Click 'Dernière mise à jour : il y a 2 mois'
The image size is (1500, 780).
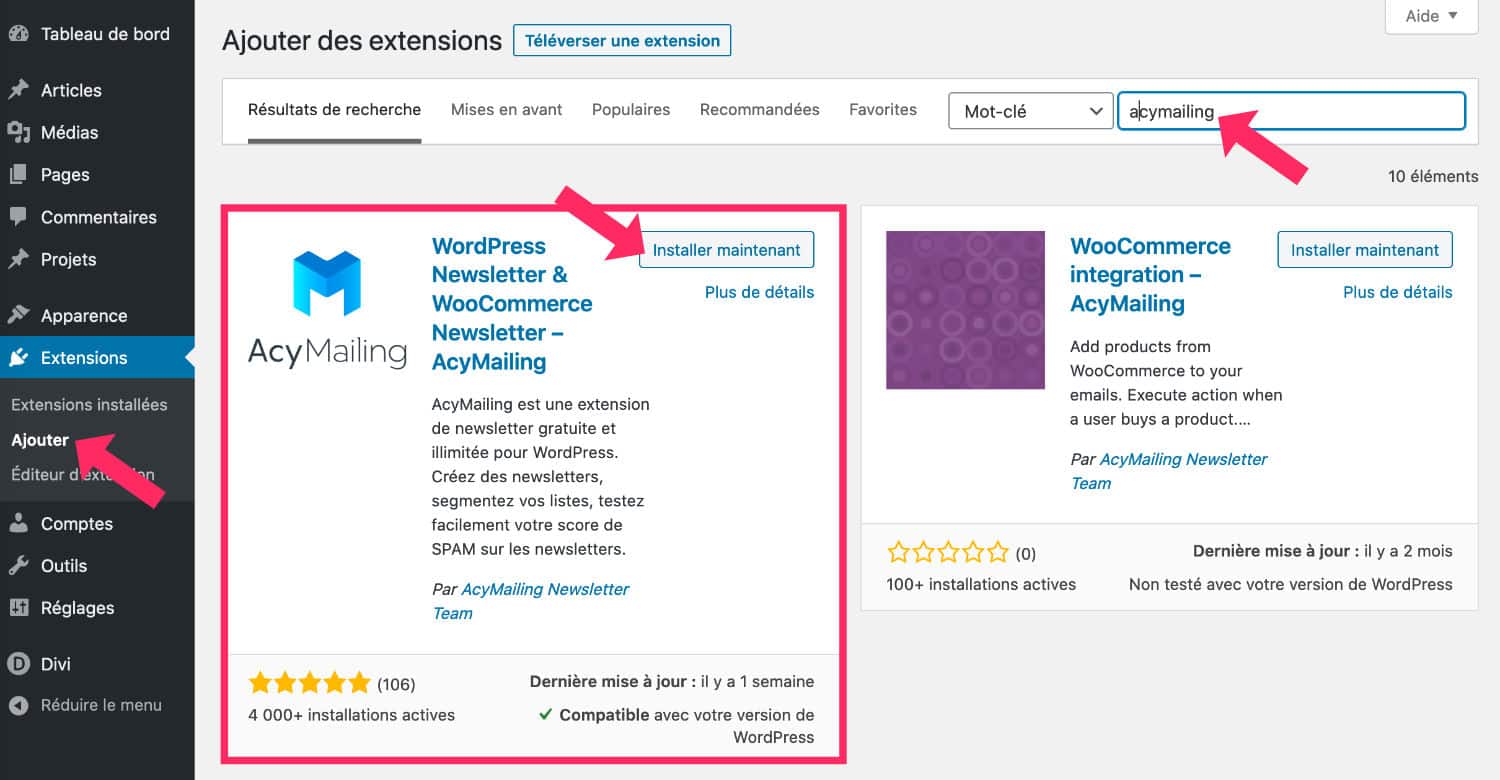click(1322, 551)
